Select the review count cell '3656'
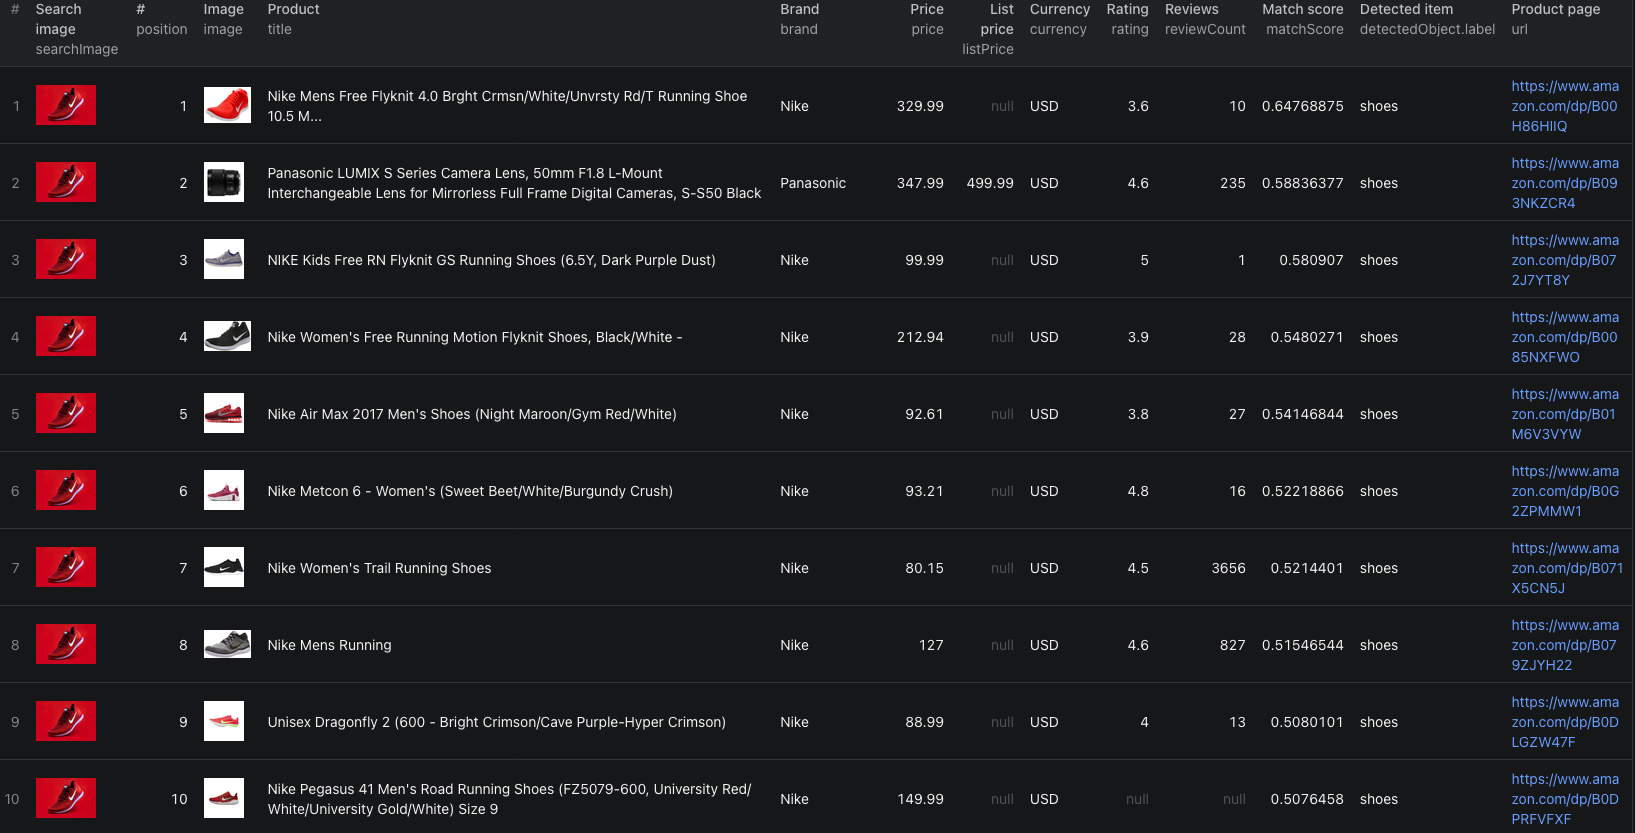The width and height of the screenshot is (1635, 833). pyautogui.click(x=1228, y=568)
